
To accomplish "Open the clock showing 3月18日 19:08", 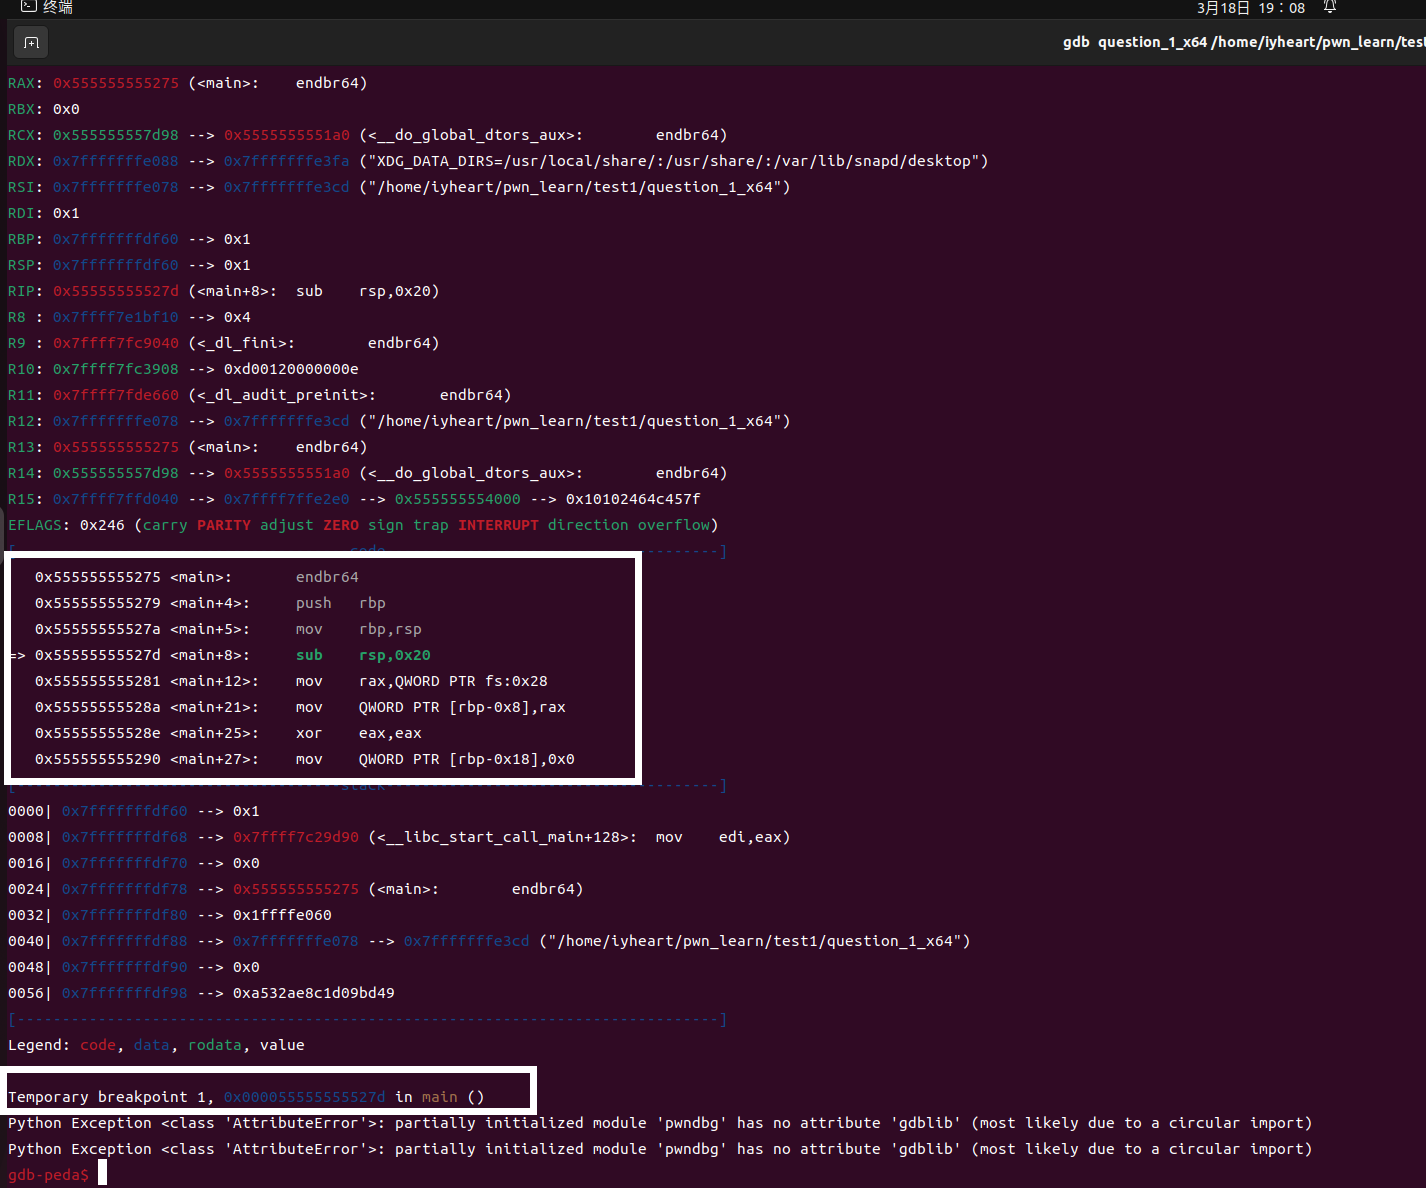I will (x=1251, y=8).
